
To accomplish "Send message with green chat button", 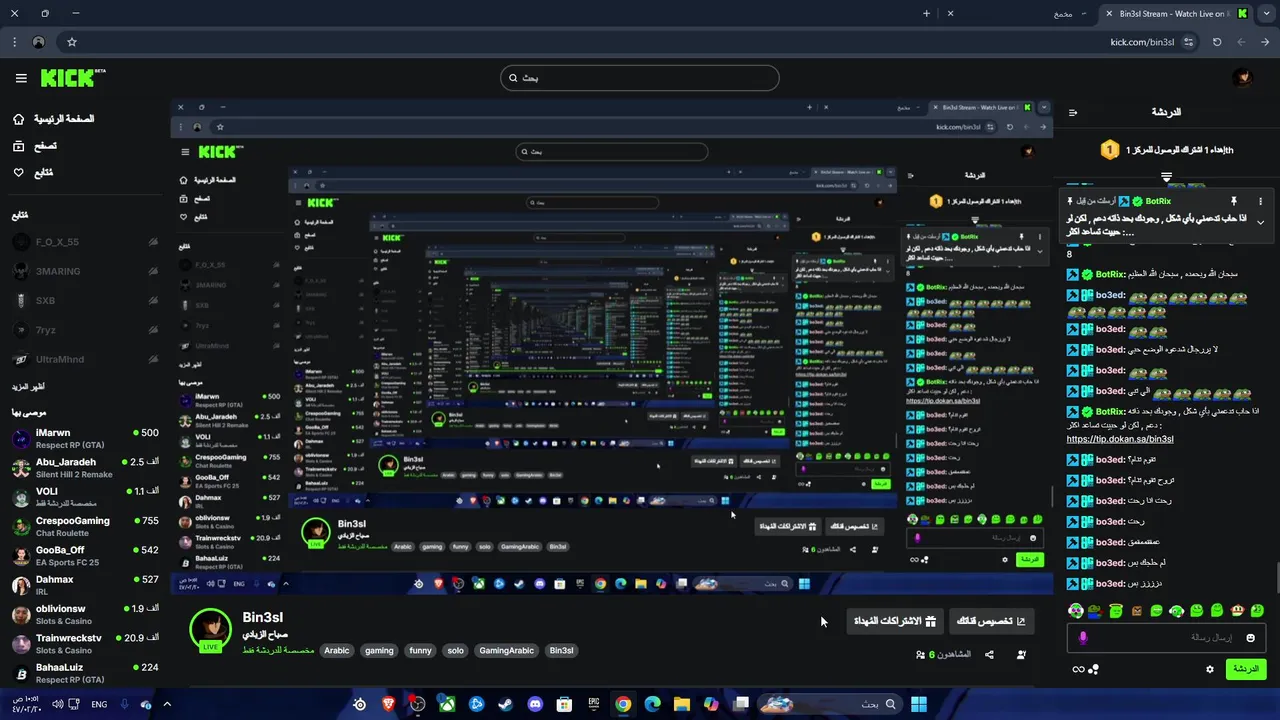I will click(1245, 669).
